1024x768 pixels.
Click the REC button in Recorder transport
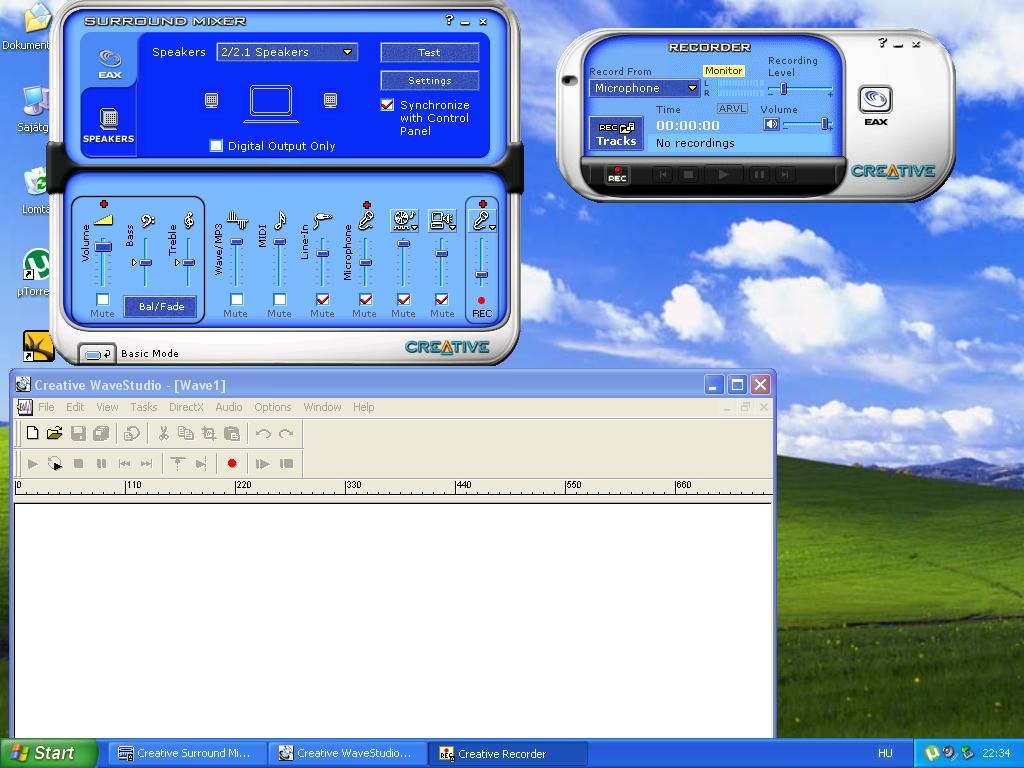click(617, 174)
